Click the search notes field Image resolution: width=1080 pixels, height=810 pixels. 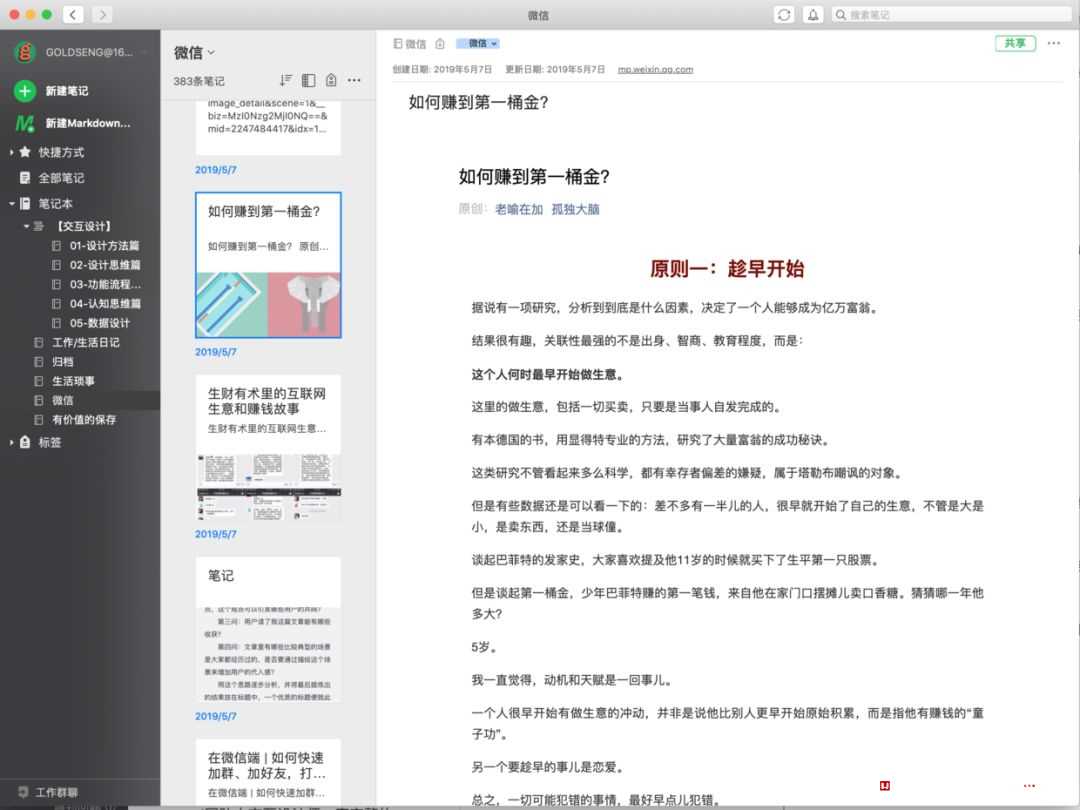(x=952, y=14)
